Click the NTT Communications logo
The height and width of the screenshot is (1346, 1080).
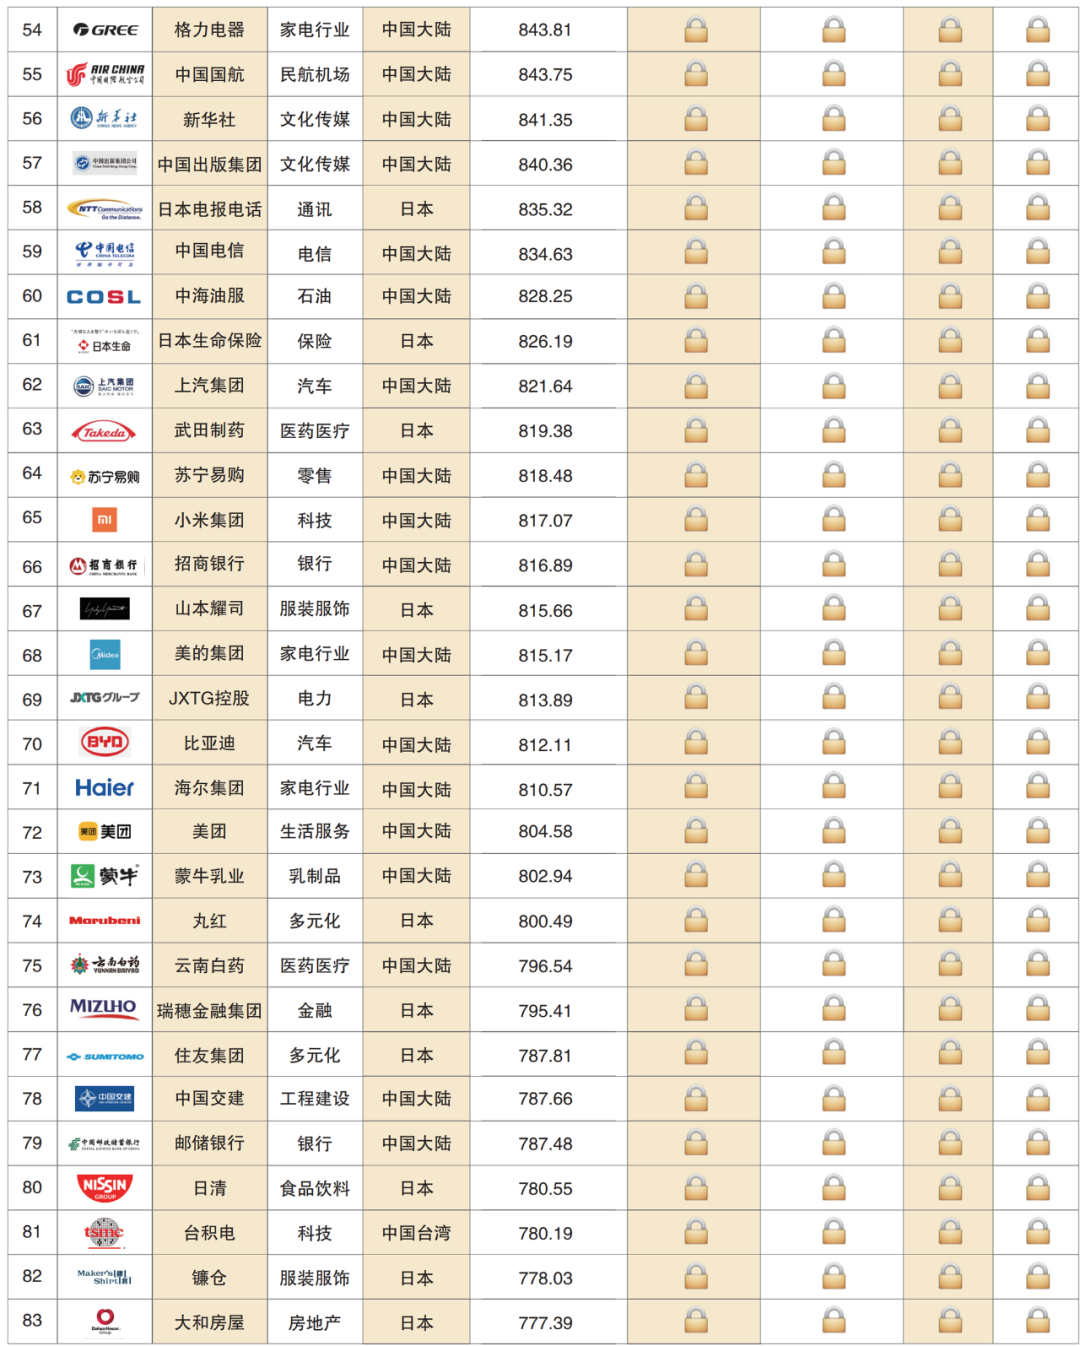coord(105,209)
